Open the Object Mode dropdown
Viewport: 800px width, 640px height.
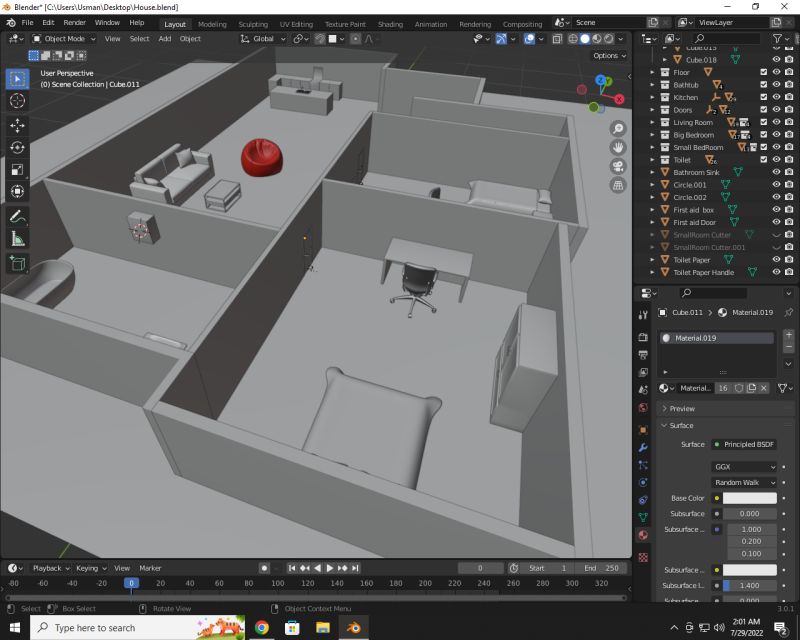(65, 39)
